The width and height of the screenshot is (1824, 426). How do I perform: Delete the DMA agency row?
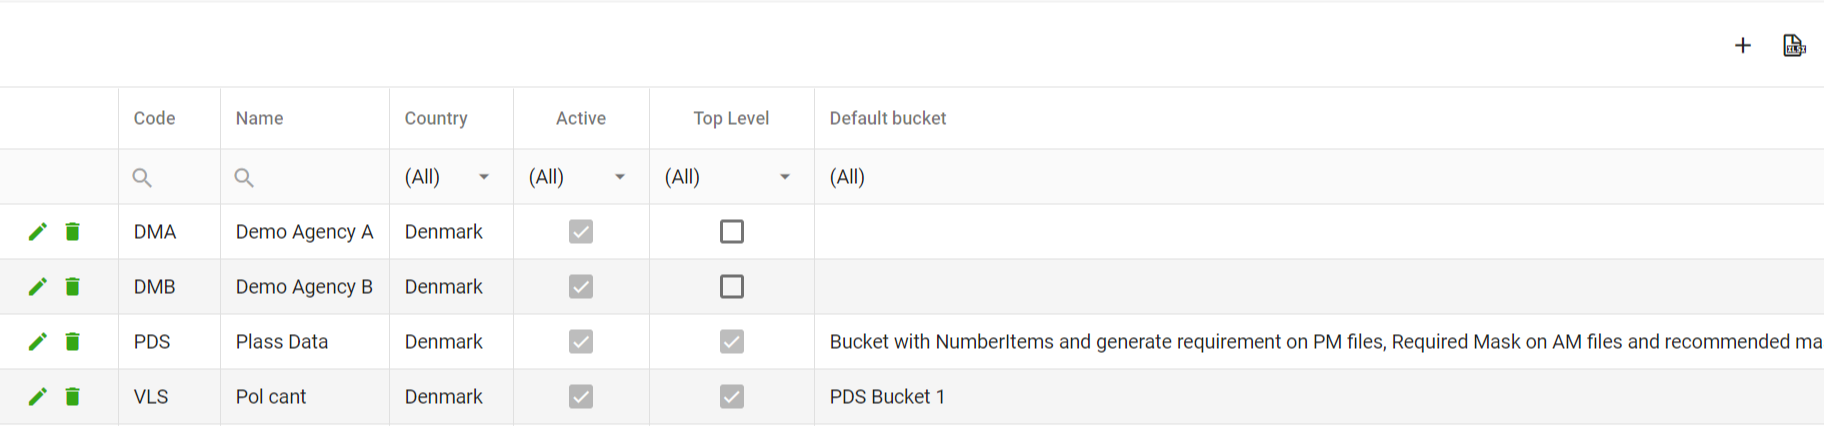pyautogui.click(x=73, y=232)
